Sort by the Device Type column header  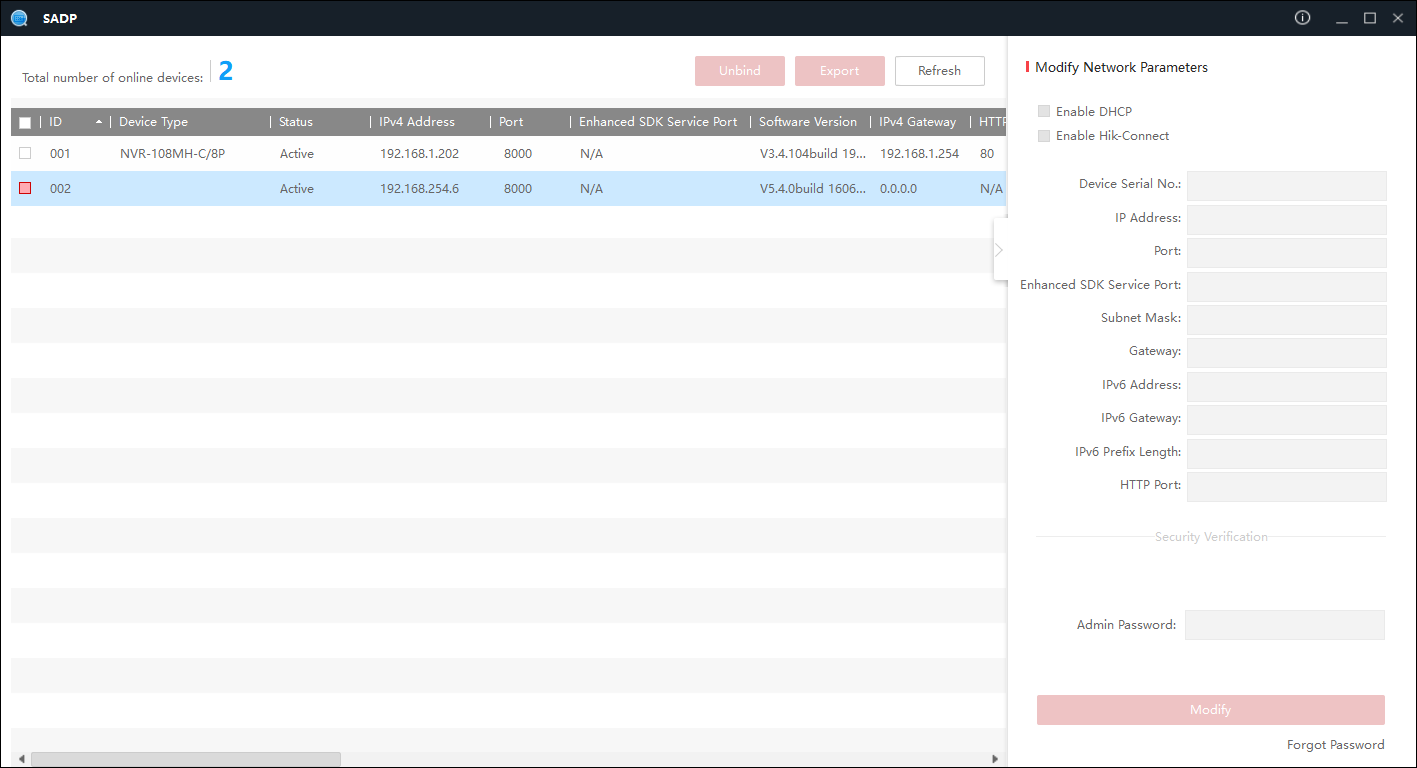click(x=153, y=122)
